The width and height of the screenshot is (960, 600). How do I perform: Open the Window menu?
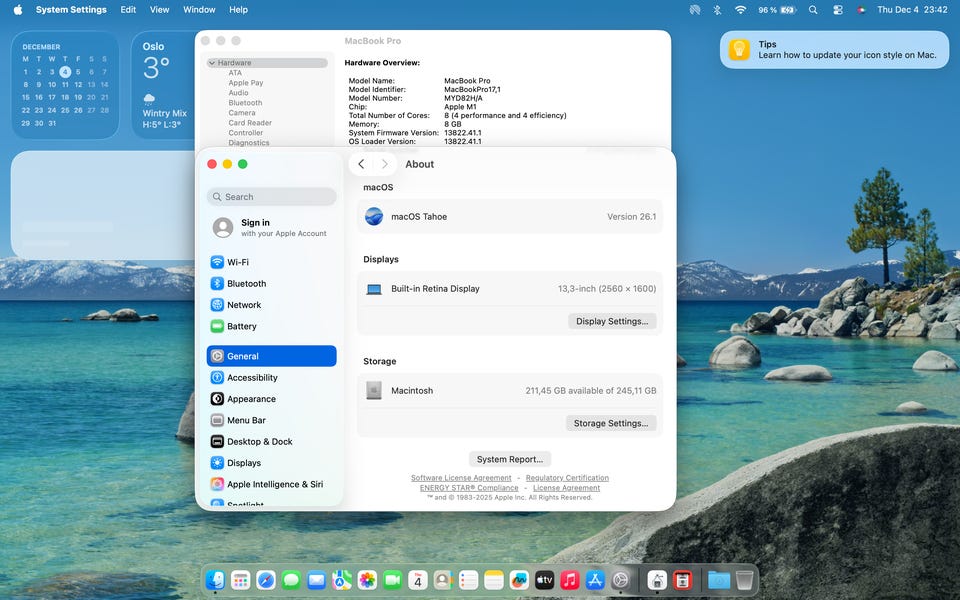tap(199, 10)
